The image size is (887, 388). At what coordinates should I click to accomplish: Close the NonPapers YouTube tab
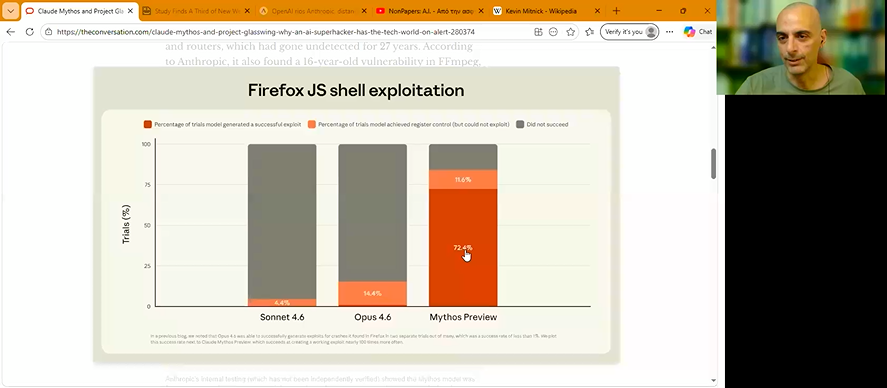tap(480, 11)
